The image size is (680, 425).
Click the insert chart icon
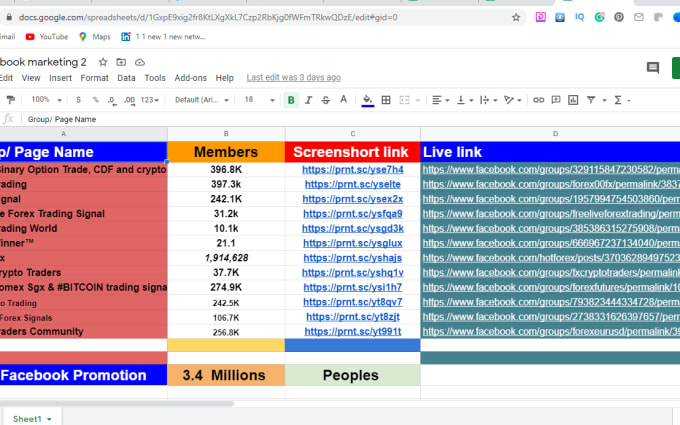click(x=573, y=100)
